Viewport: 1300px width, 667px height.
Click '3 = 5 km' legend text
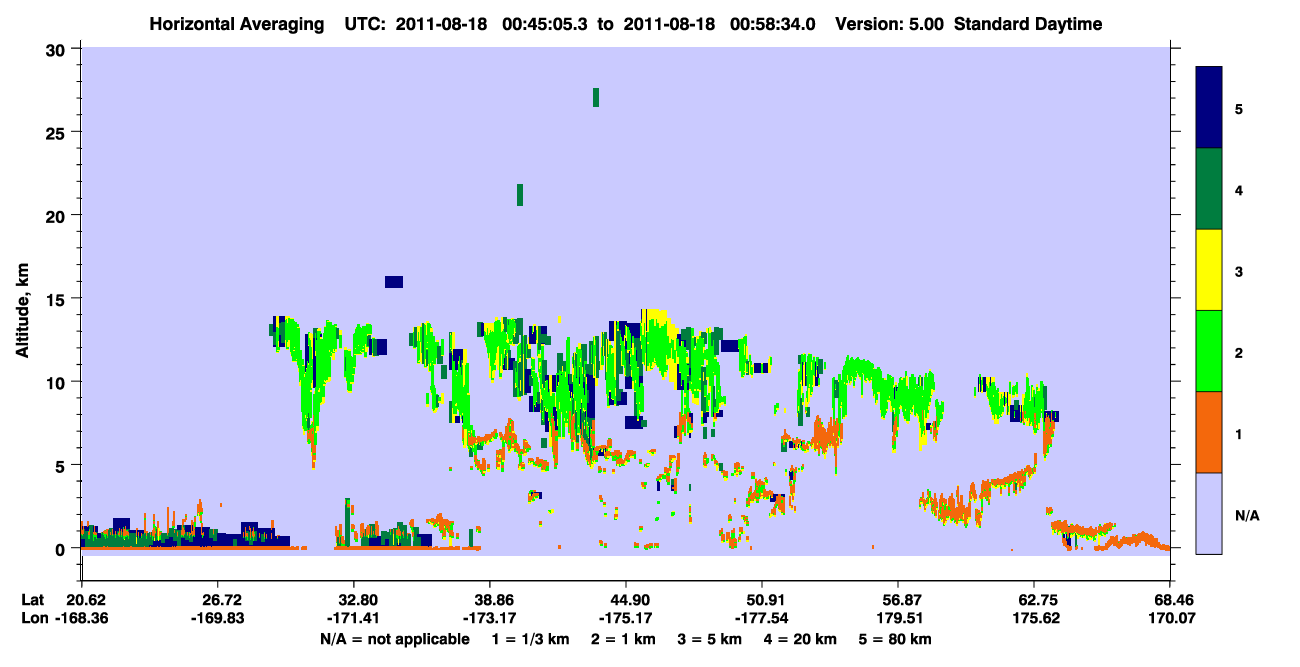(708, 639)
